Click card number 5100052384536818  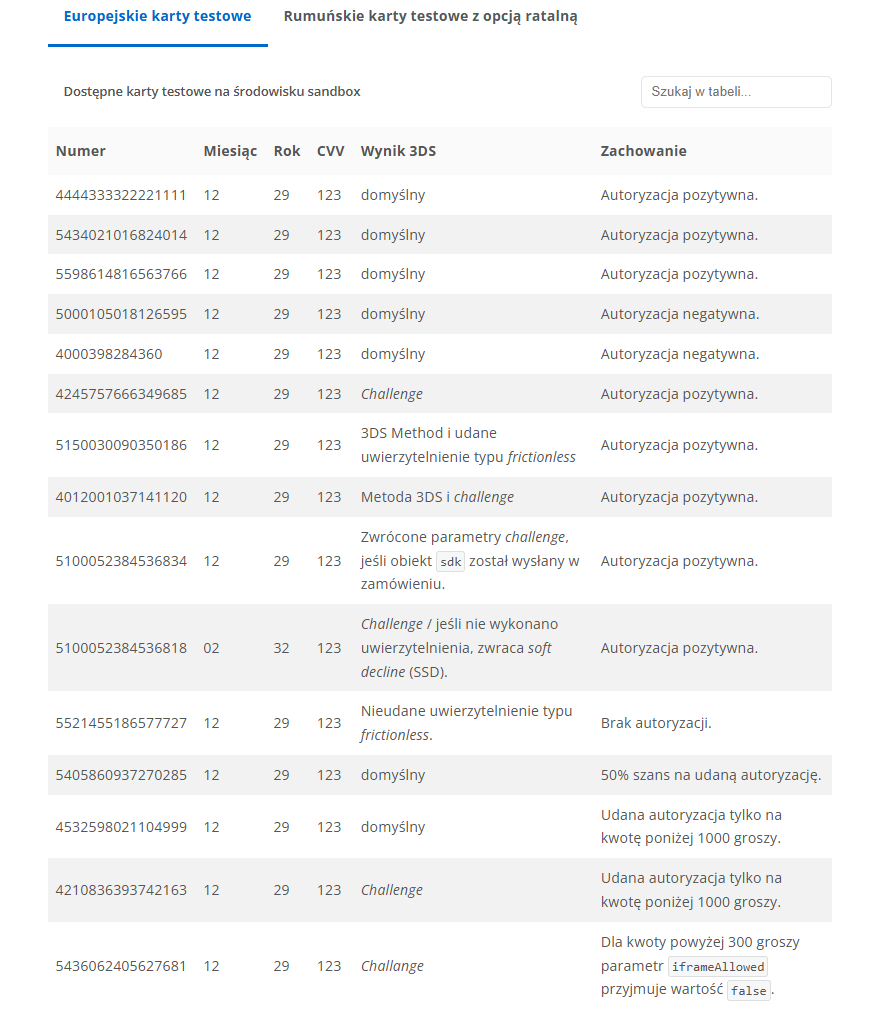click(121, 648)
